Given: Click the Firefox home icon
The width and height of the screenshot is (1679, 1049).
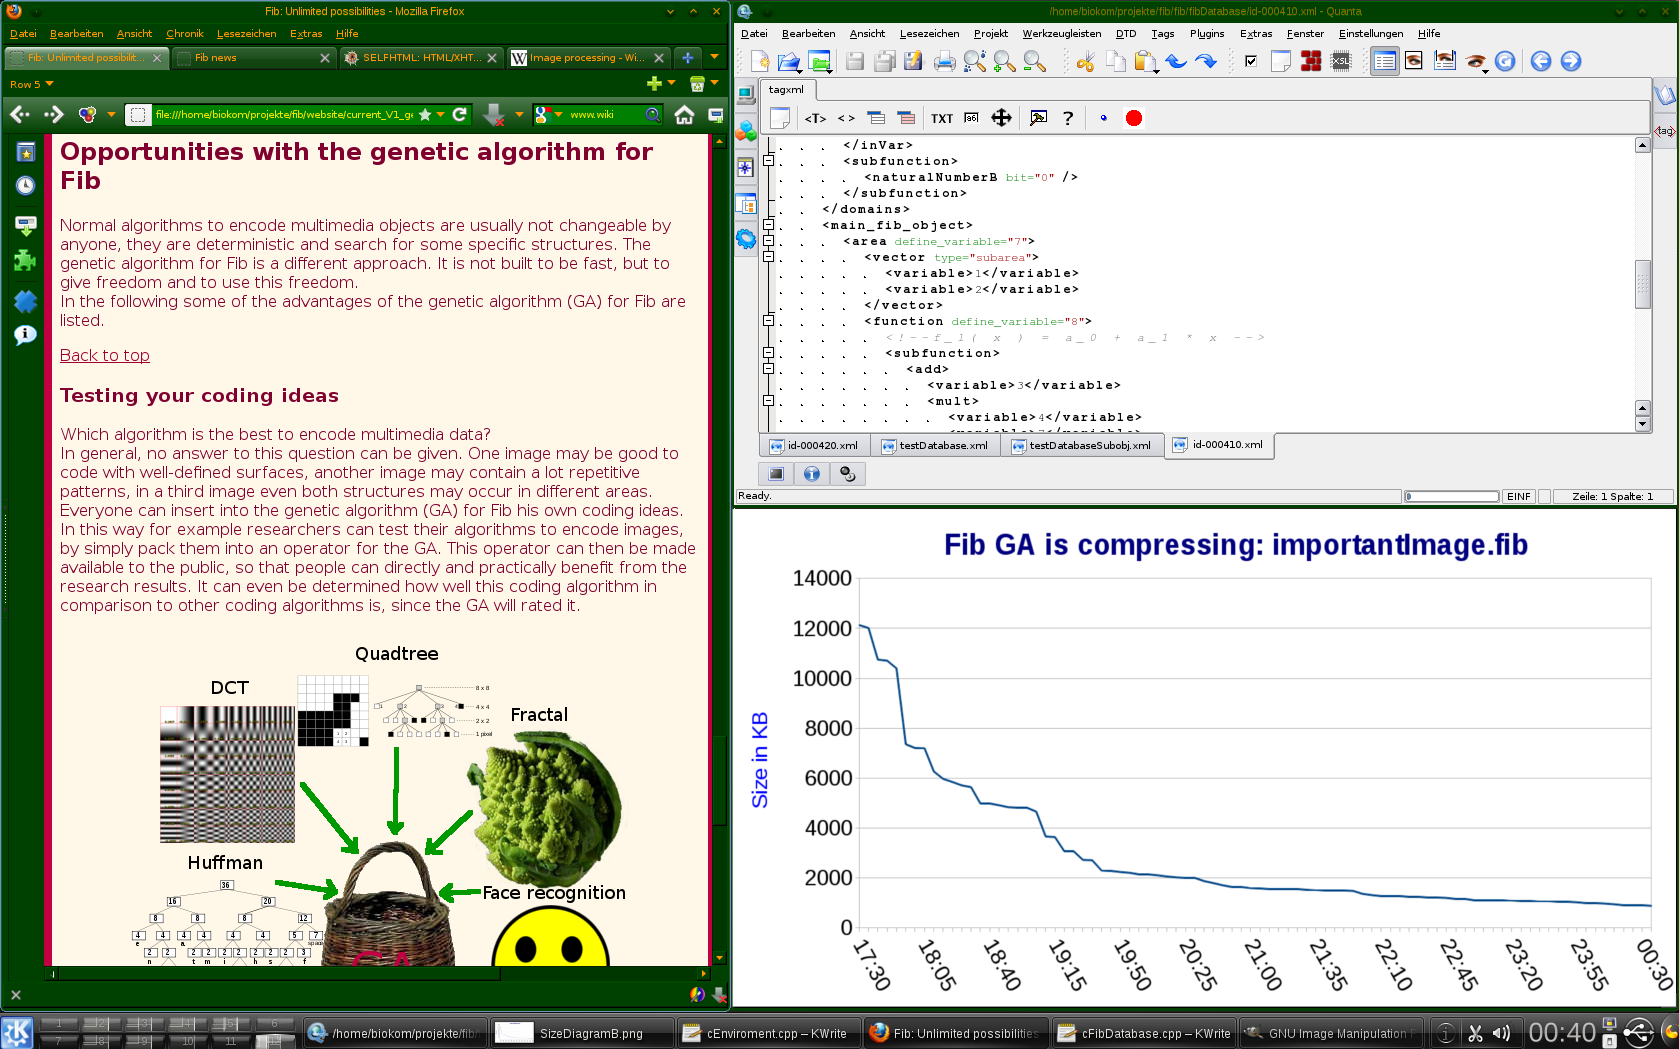Looking at the screenshot, I should coord(684,115).
